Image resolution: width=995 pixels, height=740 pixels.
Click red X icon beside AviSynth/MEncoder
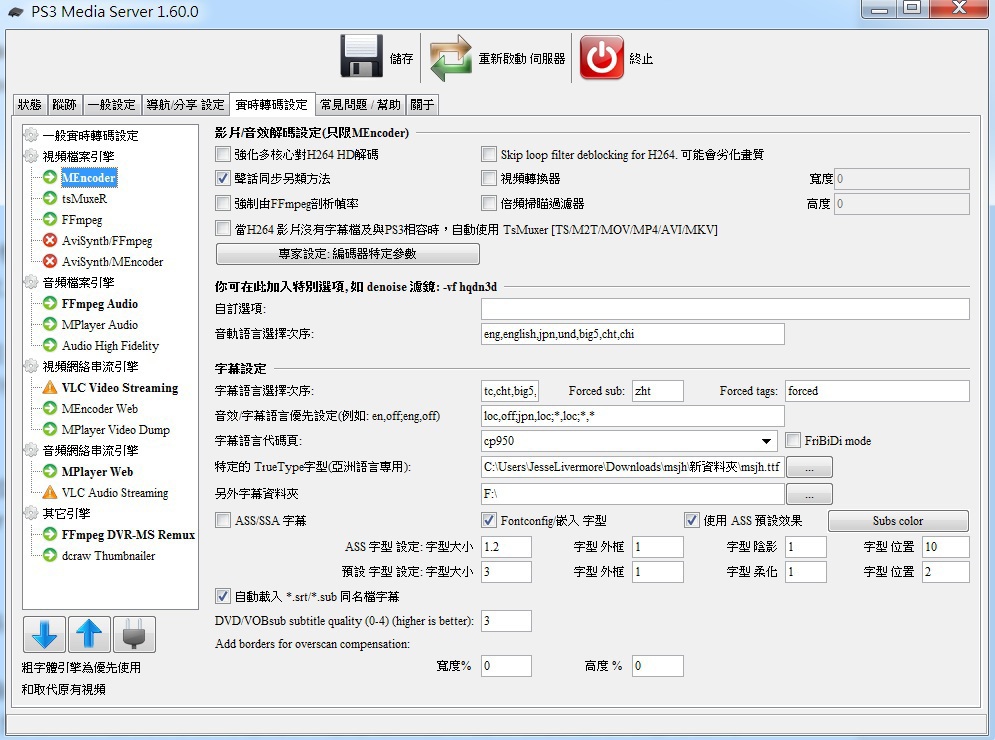[50, 261]
